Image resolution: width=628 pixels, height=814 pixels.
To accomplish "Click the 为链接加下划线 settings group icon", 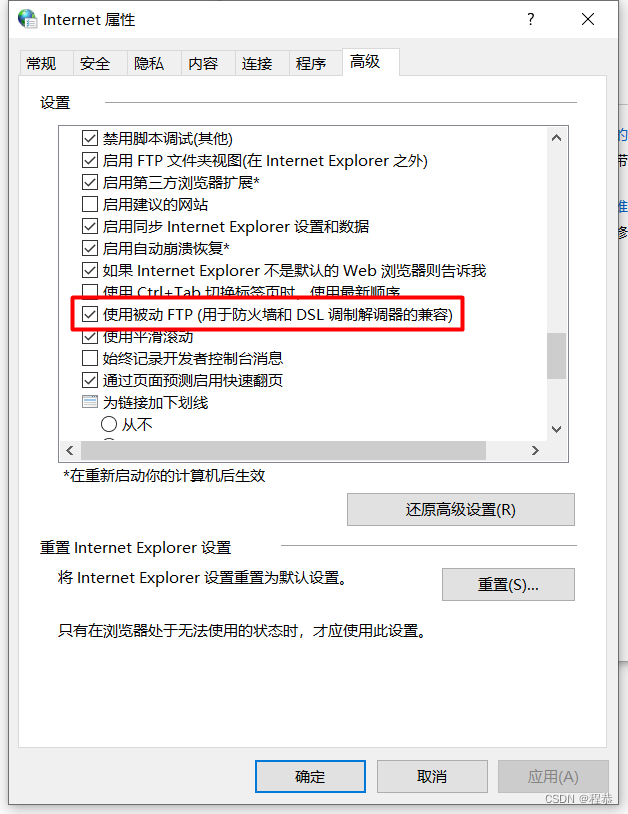I will pyautogui.click(x=90, y=402).
